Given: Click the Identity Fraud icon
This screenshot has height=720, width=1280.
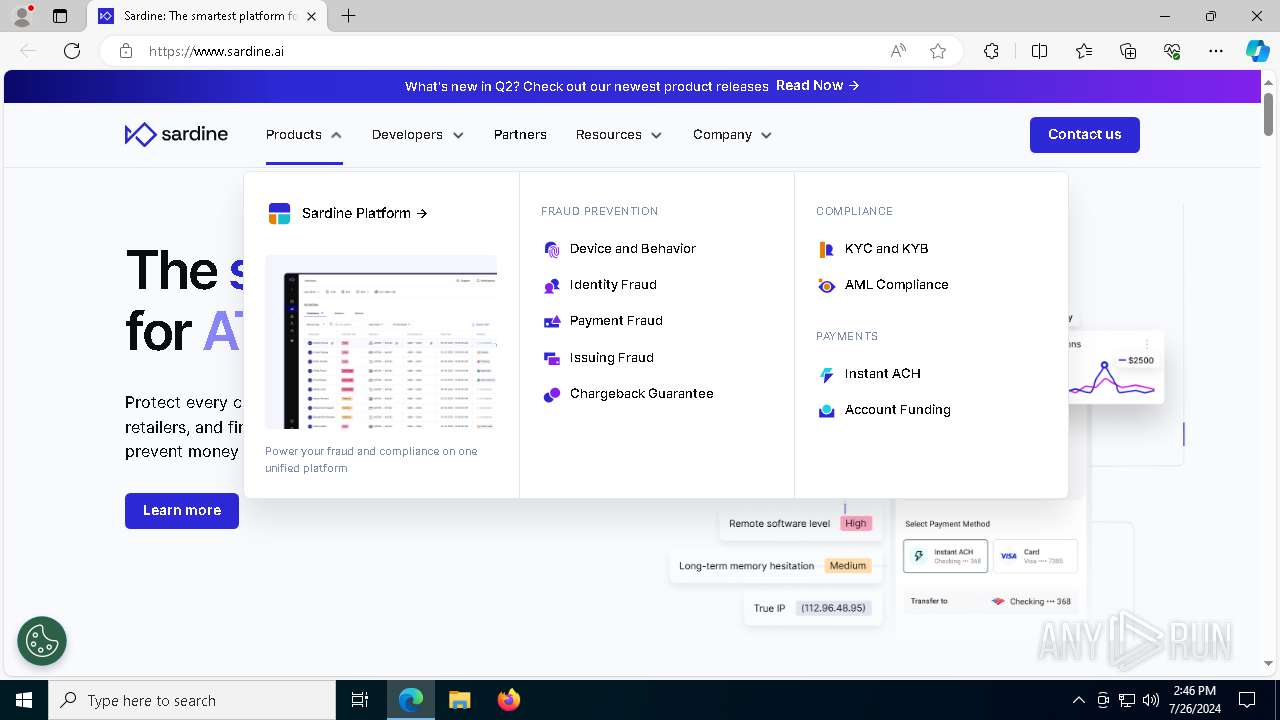Looking at the screenshot, I should click(x=551, y=285).
